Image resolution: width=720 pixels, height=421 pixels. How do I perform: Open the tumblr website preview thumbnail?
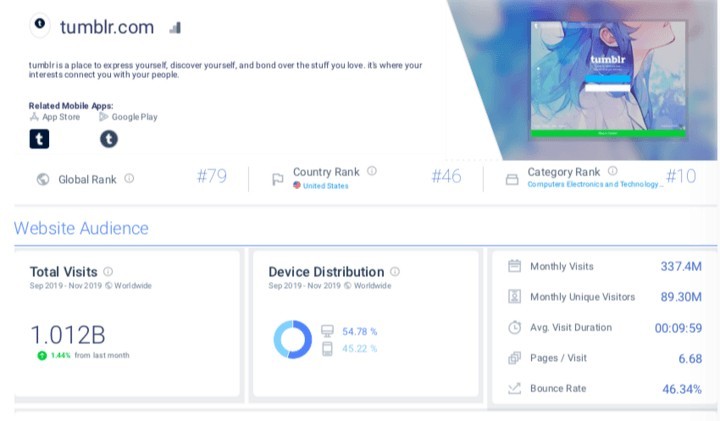(x=608, y=79)
